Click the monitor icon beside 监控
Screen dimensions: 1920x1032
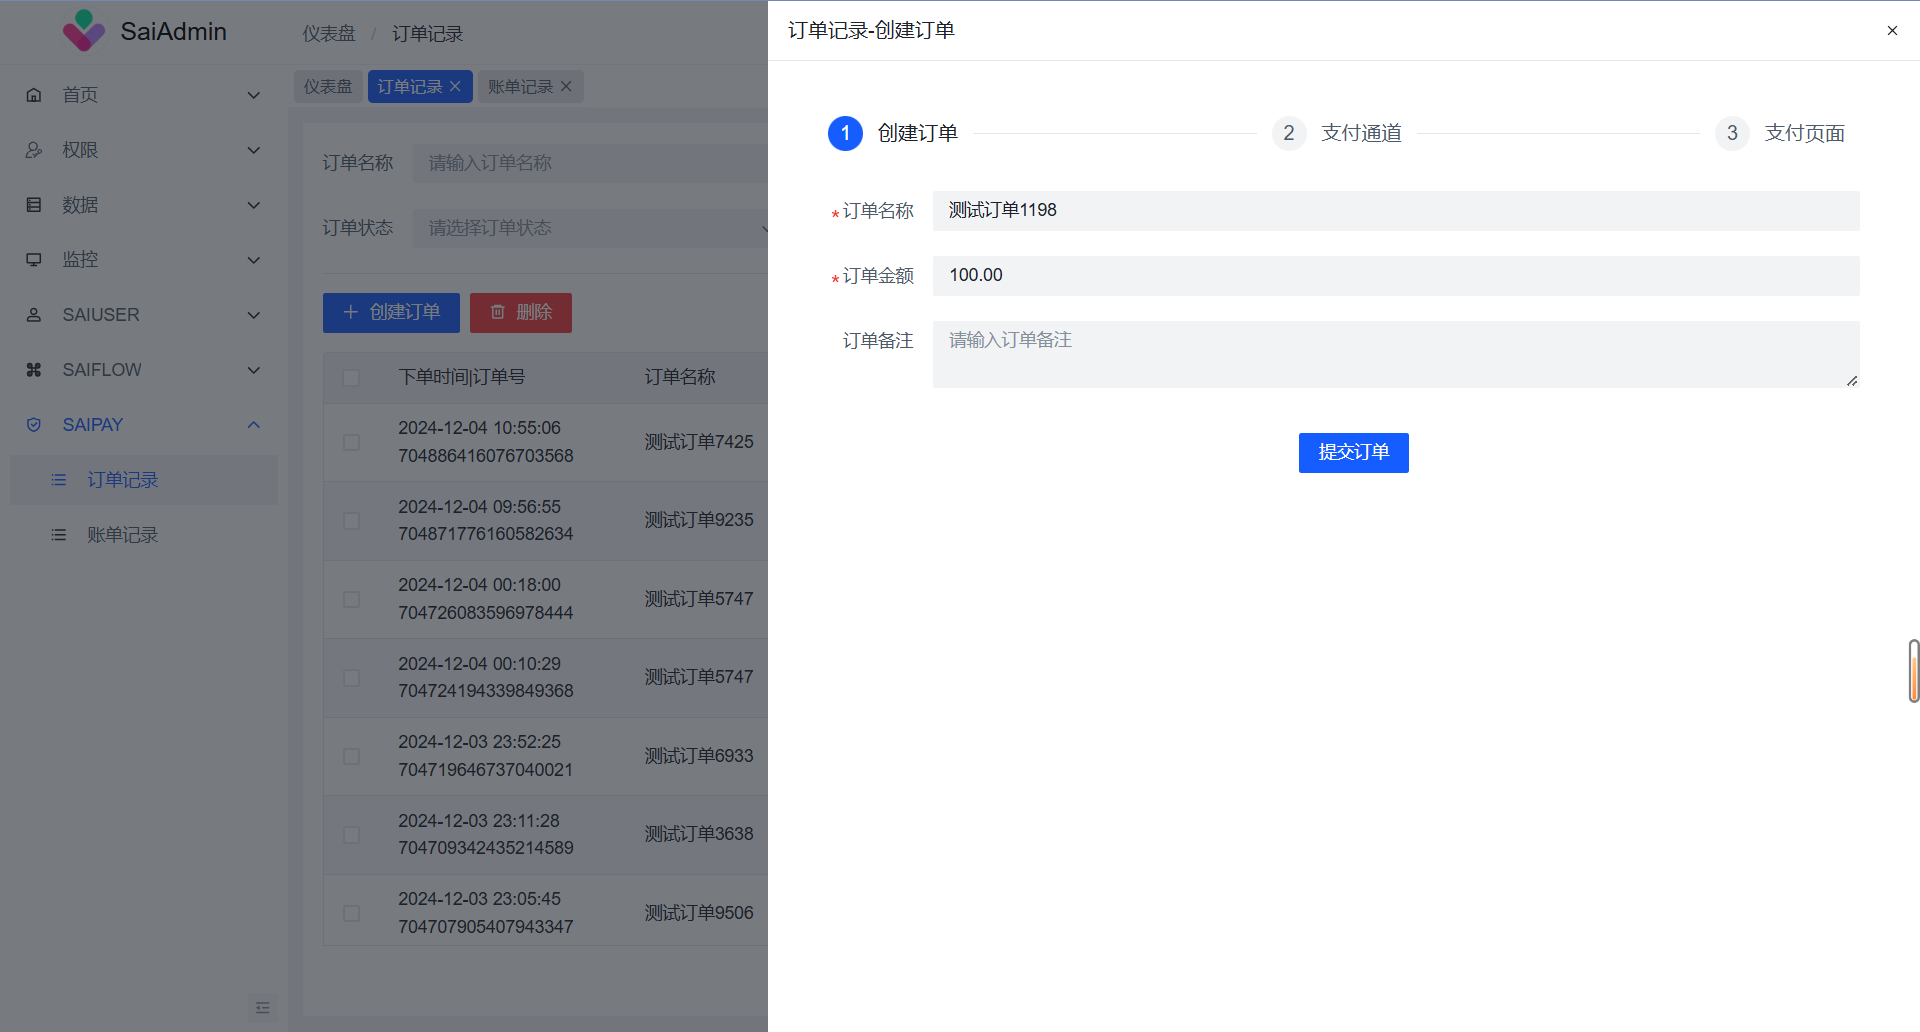coord(34,260)
